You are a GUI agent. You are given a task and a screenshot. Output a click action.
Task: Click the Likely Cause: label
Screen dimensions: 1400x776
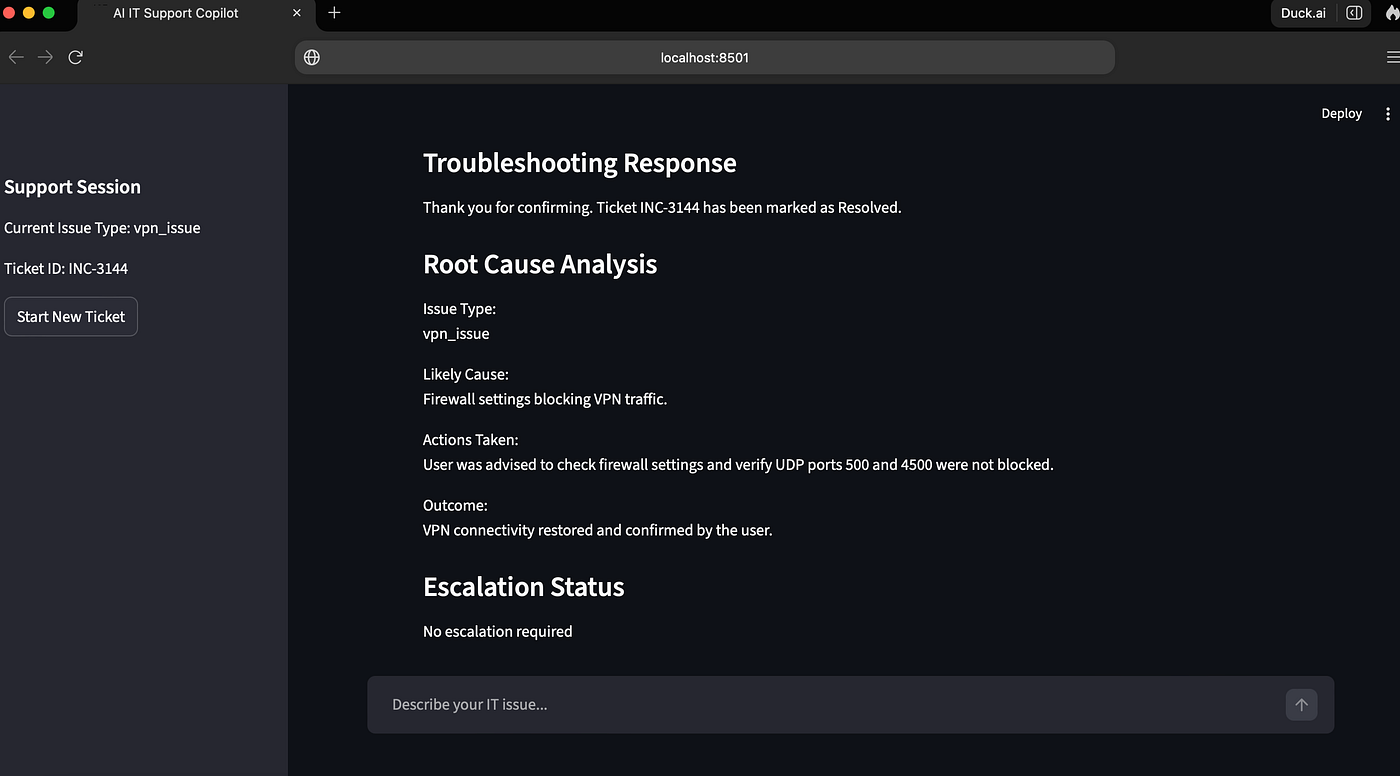coord(466,374)
